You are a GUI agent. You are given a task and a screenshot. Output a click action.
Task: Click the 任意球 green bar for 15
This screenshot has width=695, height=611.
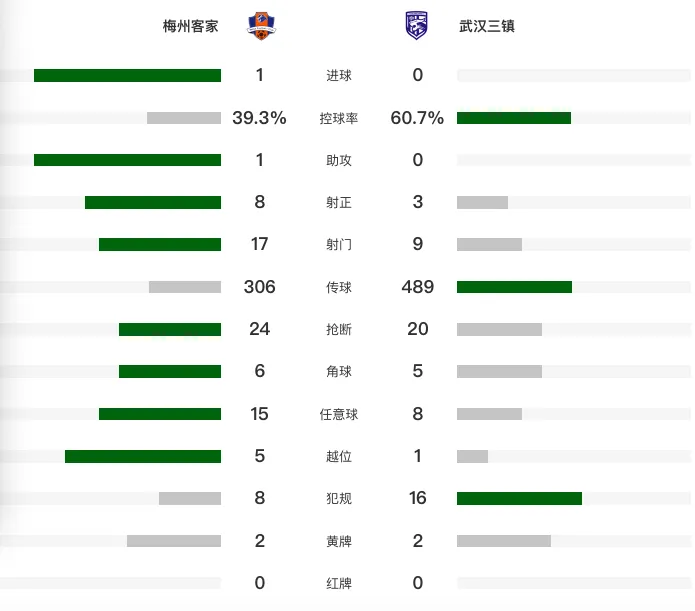click(160, 414)
